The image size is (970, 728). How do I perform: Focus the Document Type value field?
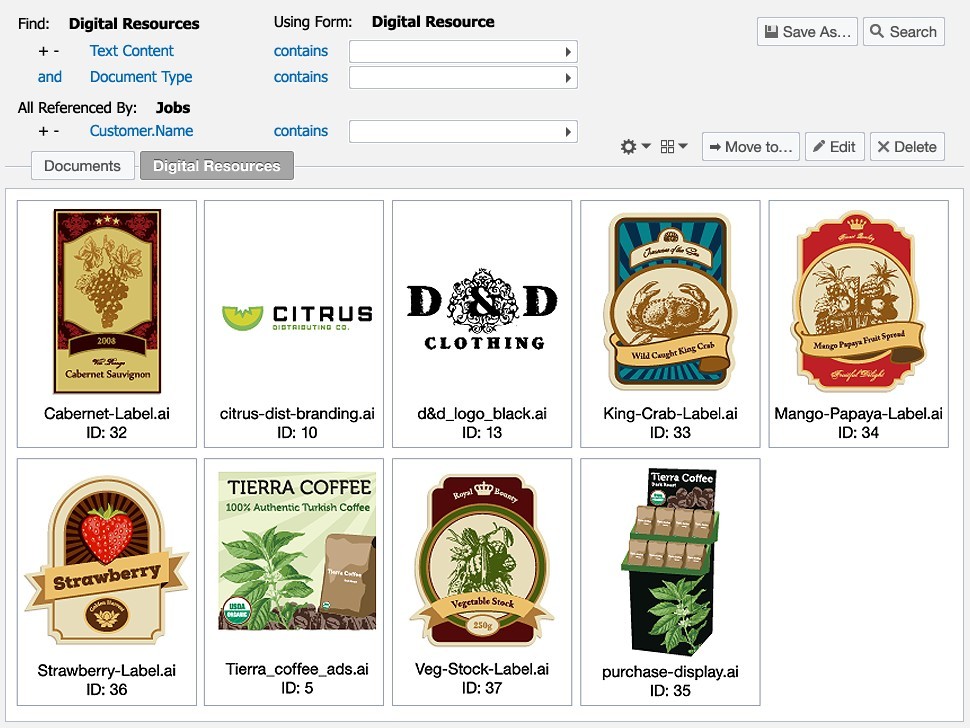[463, 78]
